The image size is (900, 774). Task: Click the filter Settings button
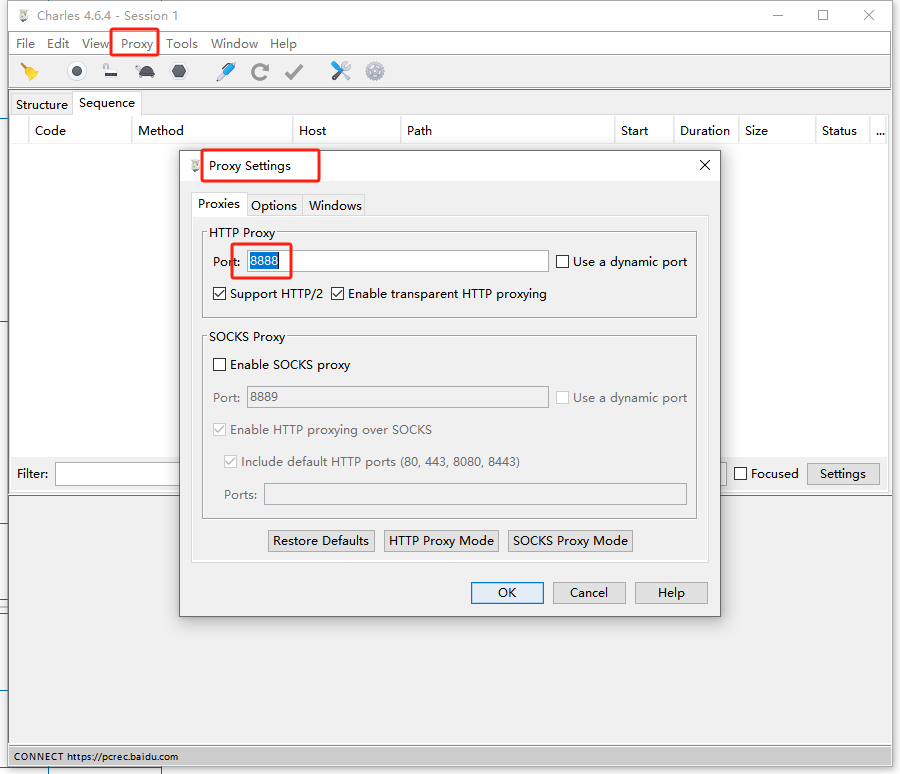[843, 474]
